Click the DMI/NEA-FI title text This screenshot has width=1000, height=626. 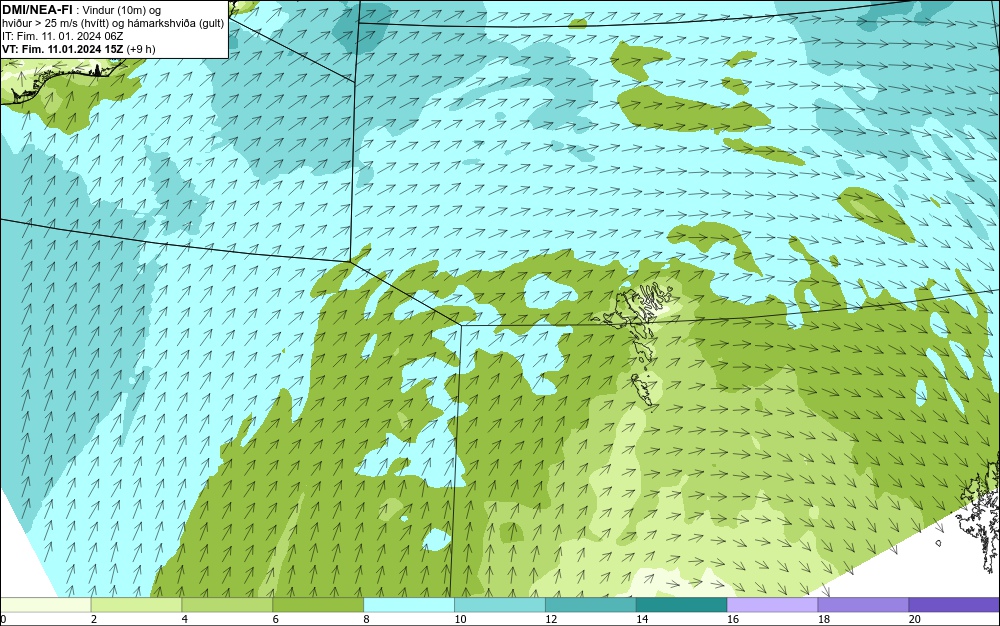point(37,9)
